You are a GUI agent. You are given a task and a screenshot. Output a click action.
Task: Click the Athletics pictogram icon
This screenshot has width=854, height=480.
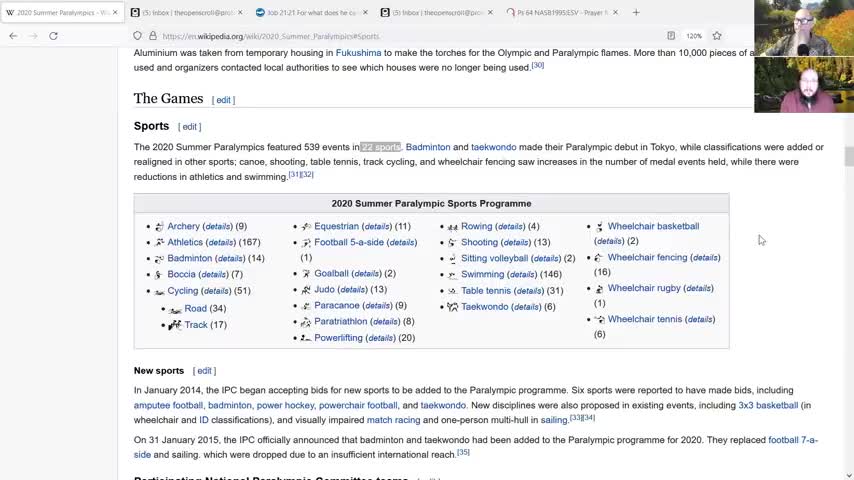(x=159, y=242)
